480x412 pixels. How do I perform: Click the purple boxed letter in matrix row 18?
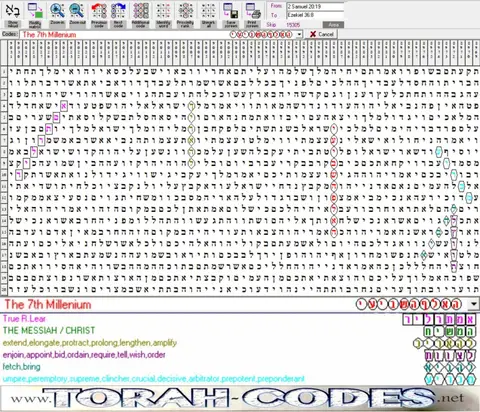[454, 266]
